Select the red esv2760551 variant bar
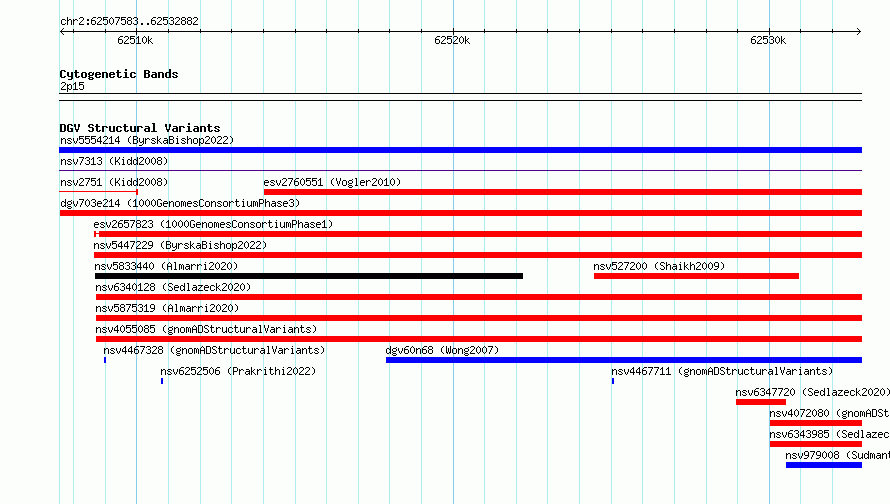Viewport: 890px width, 504px height. pos(562,192)
